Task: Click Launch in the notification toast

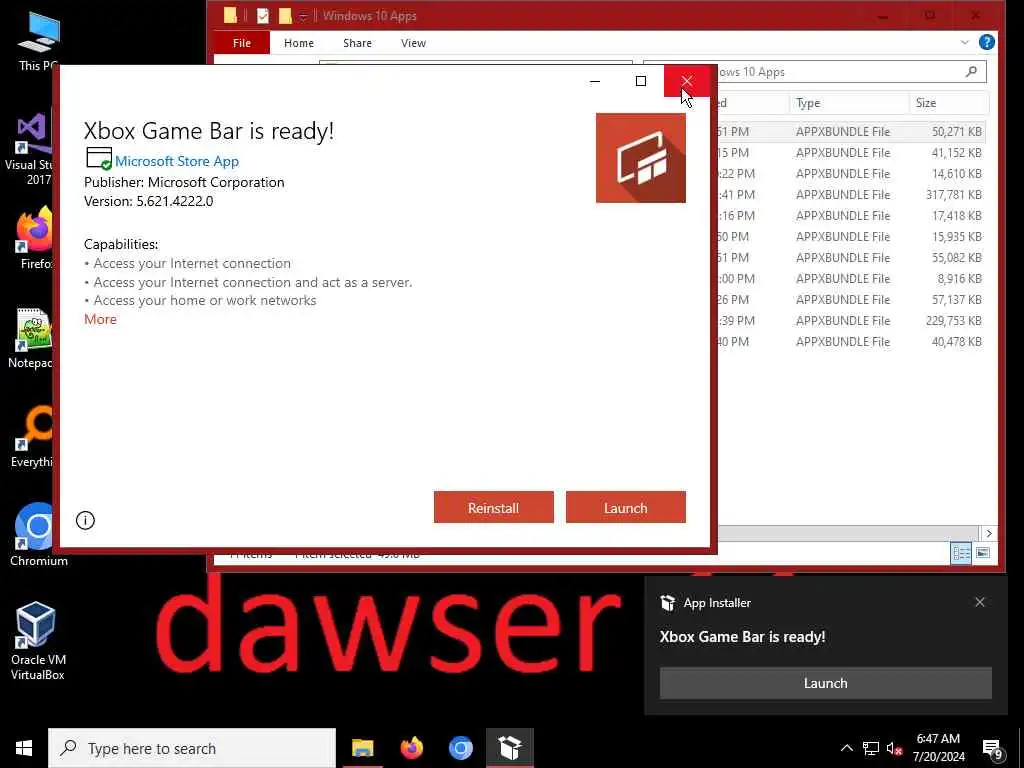Action: point(825,683)
